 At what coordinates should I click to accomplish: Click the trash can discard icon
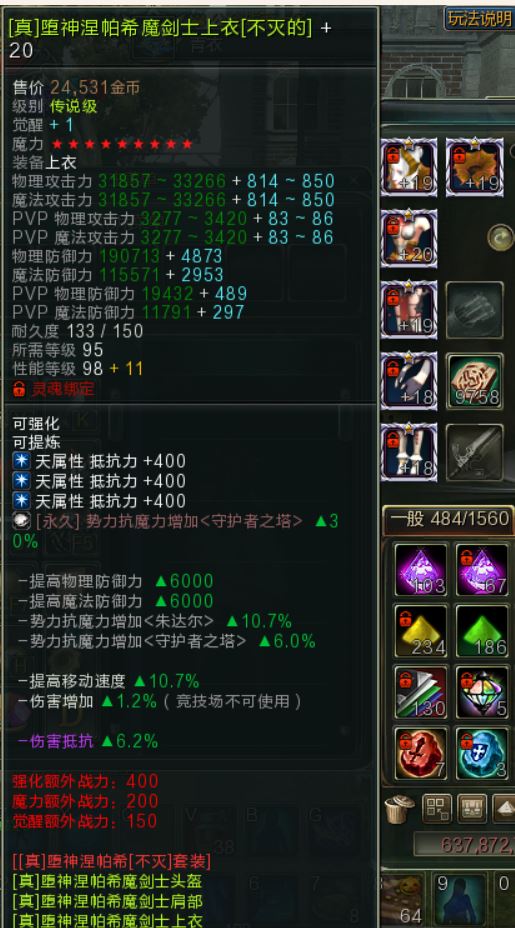point(400,808)
